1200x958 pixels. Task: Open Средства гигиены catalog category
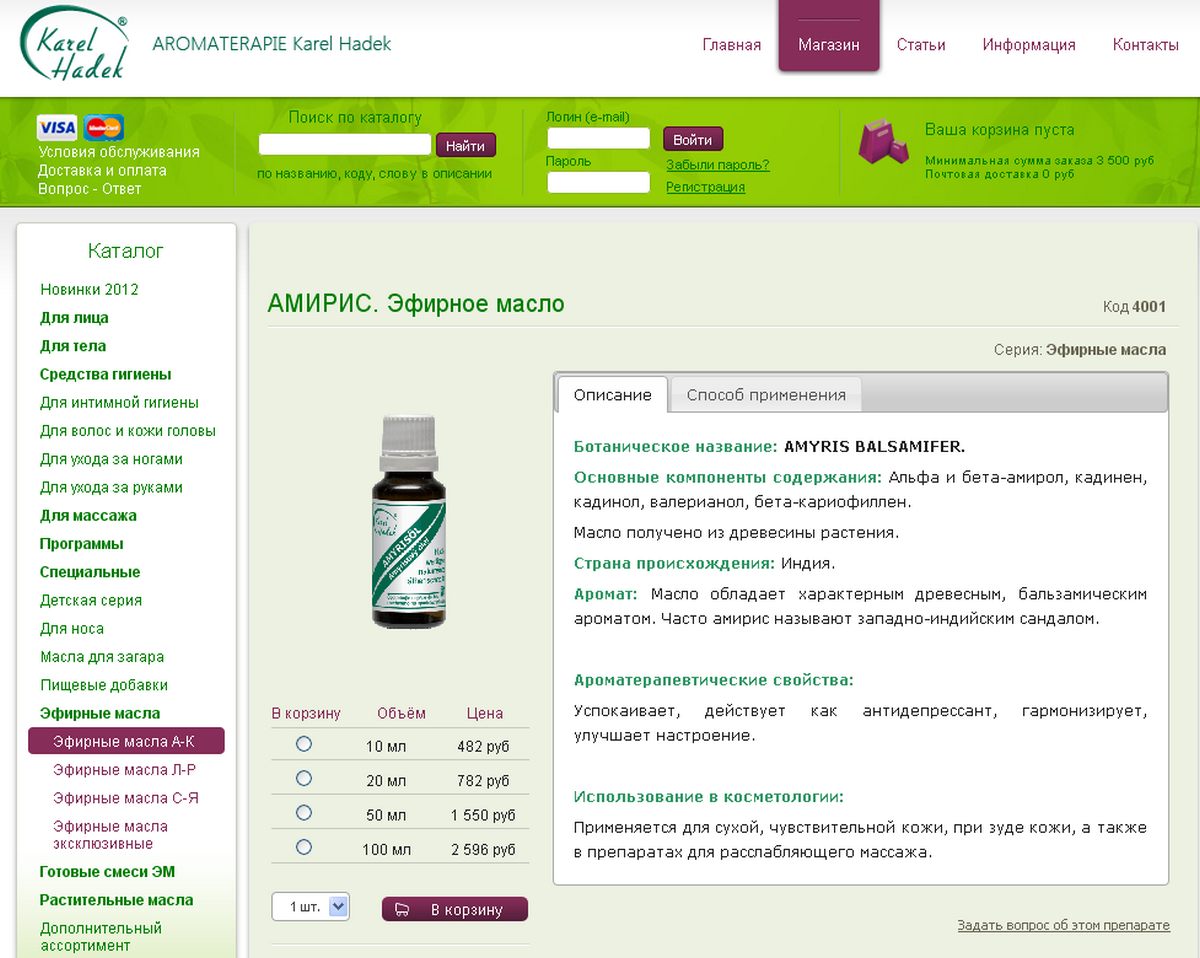click(x=106, y=374)
